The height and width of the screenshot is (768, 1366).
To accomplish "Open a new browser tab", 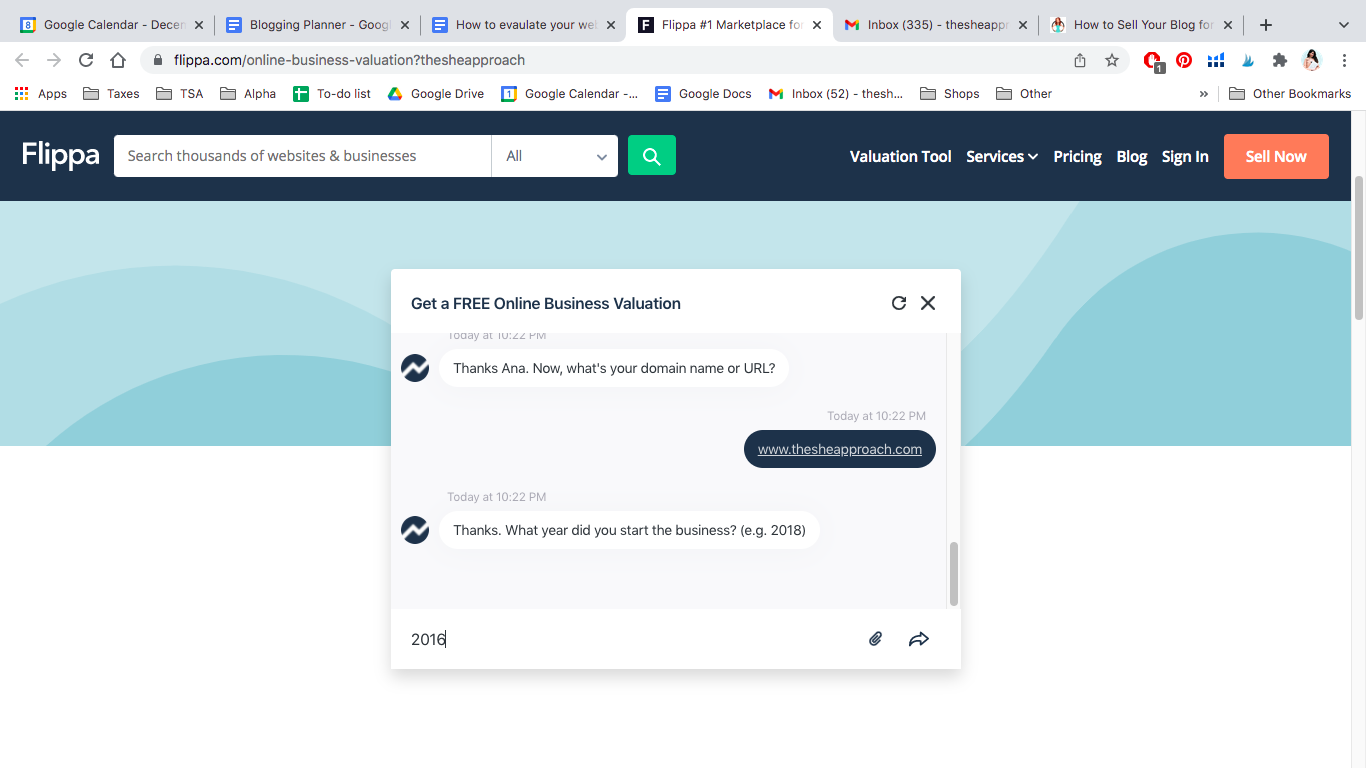I will point(1266,25).
